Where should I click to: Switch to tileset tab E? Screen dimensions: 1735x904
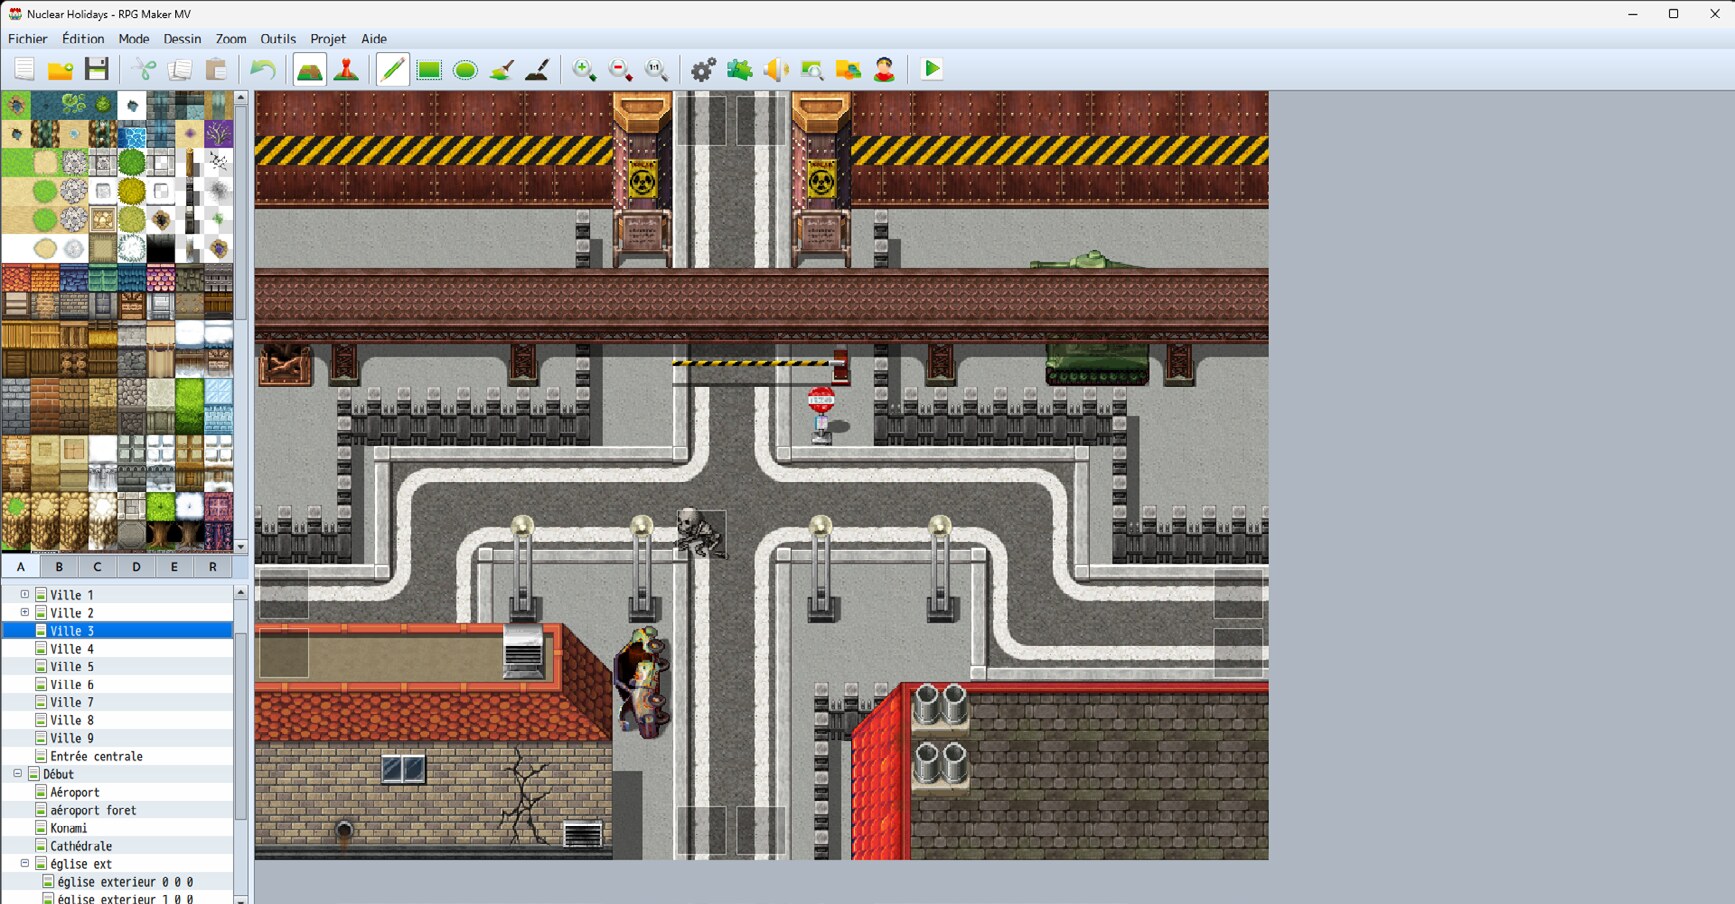click(174, 566)
